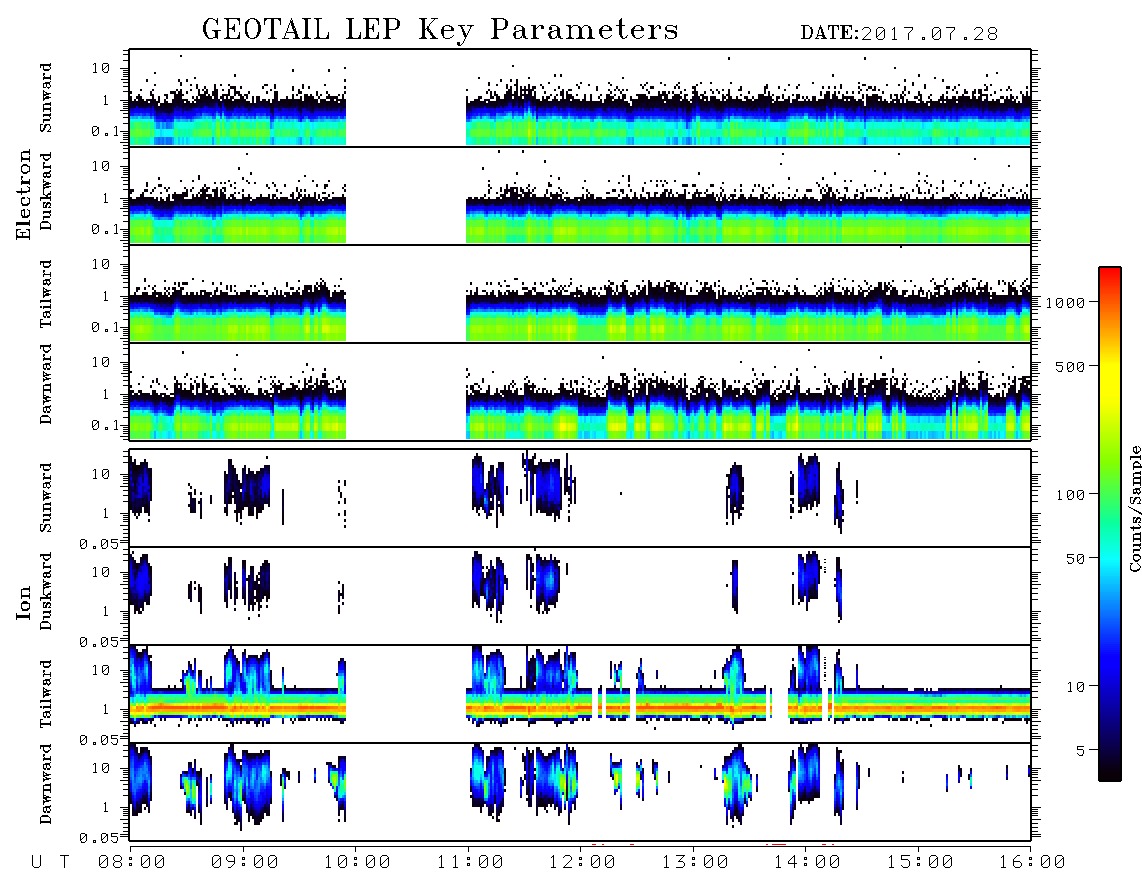Click the Ion Sunward panel label

click(x=46, y=498)
